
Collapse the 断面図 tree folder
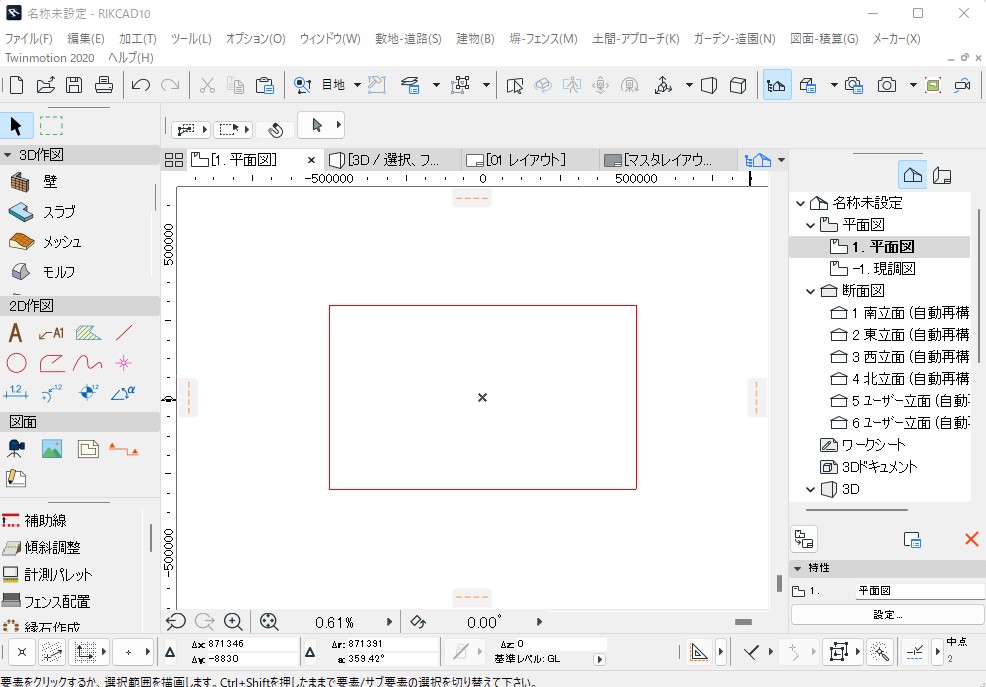pos(811,291)
